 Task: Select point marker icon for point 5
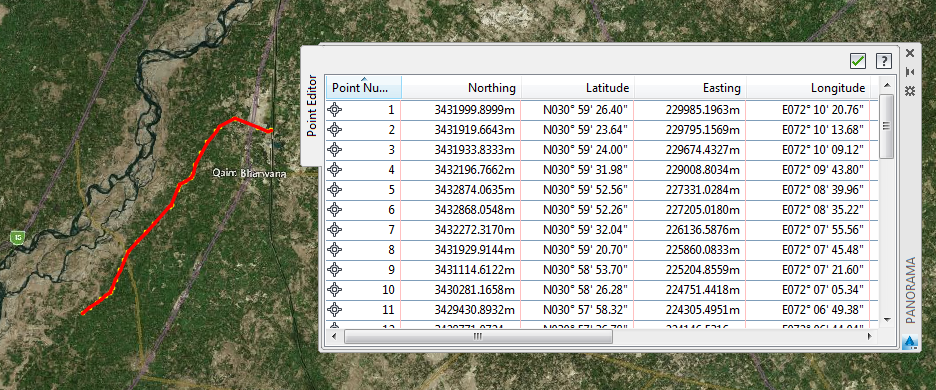pyautogui.click(x=335, y=190)
